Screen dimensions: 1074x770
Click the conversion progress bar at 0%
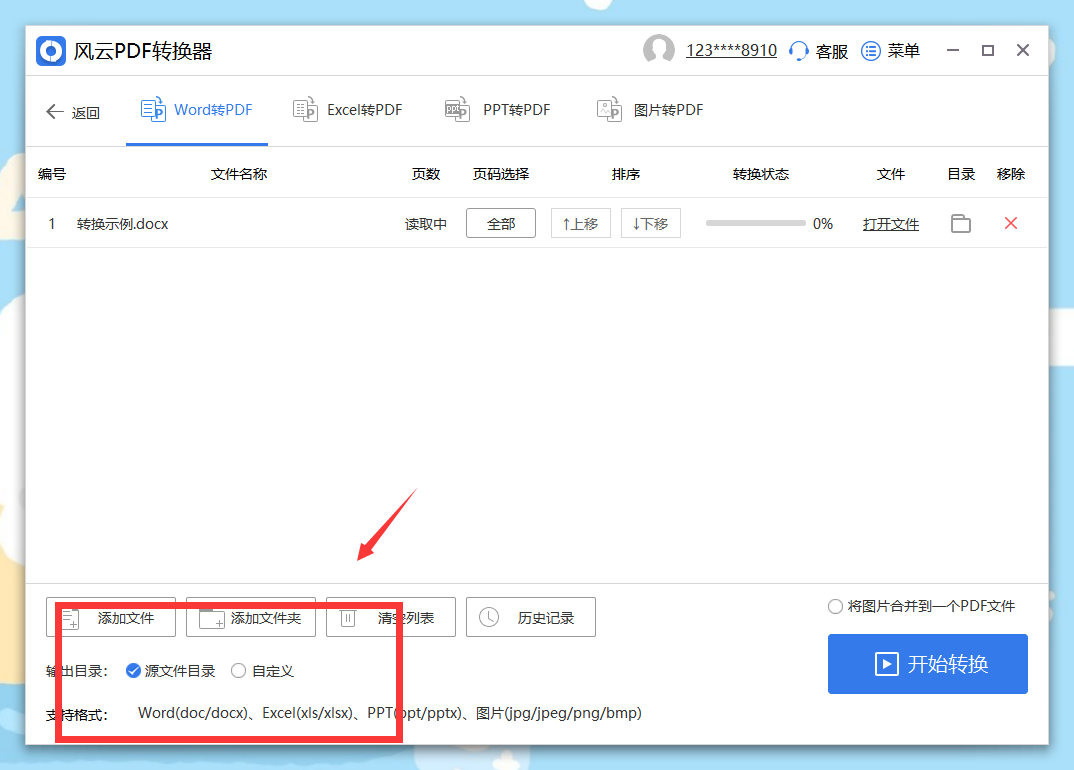coord(755,223)
